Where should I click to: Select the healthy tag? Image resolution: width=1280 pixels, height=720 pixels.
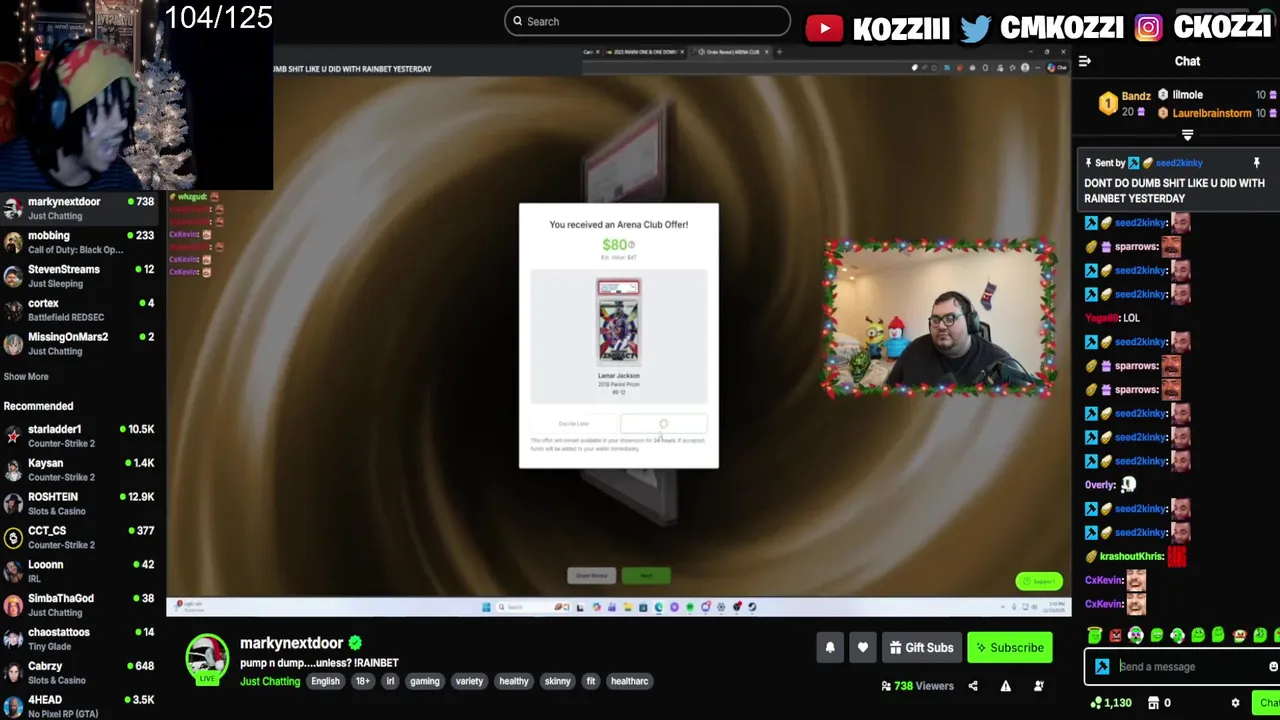514,682
